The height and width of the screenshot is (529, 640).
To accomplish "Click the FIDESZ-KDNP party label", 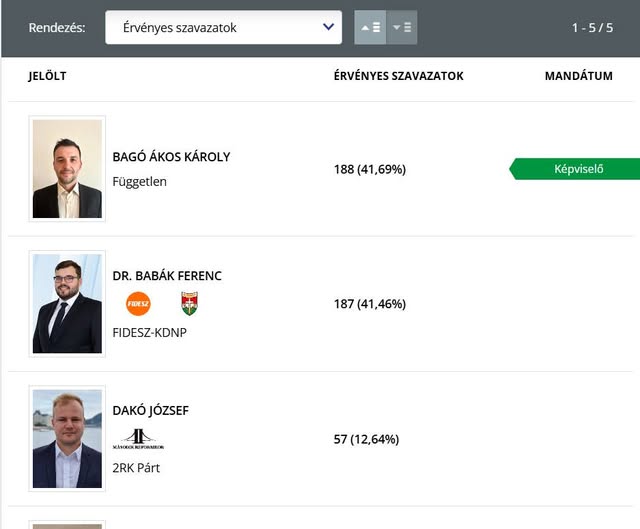I will tap(149, 333).
